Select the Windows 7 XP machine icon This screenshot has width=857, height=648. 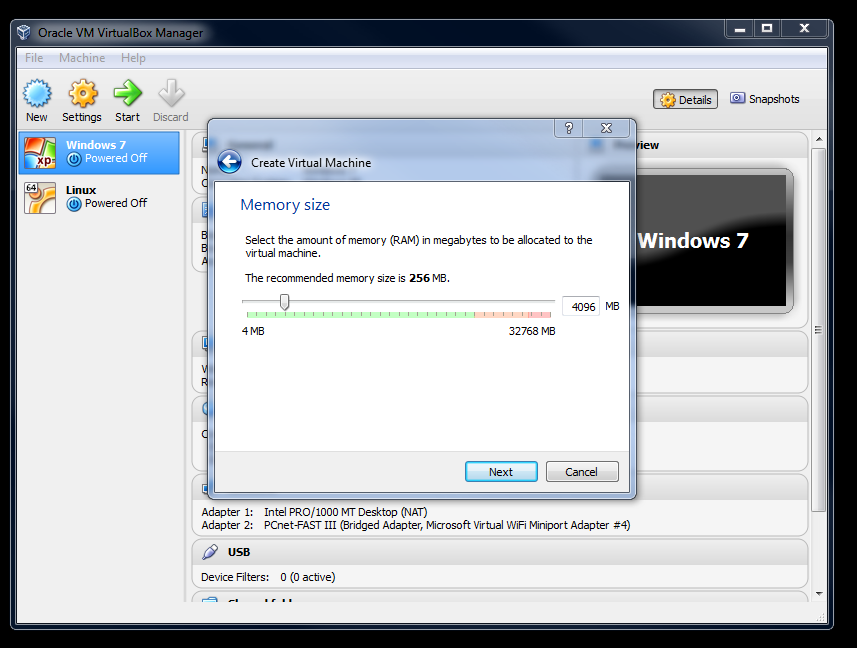[40, 153]
